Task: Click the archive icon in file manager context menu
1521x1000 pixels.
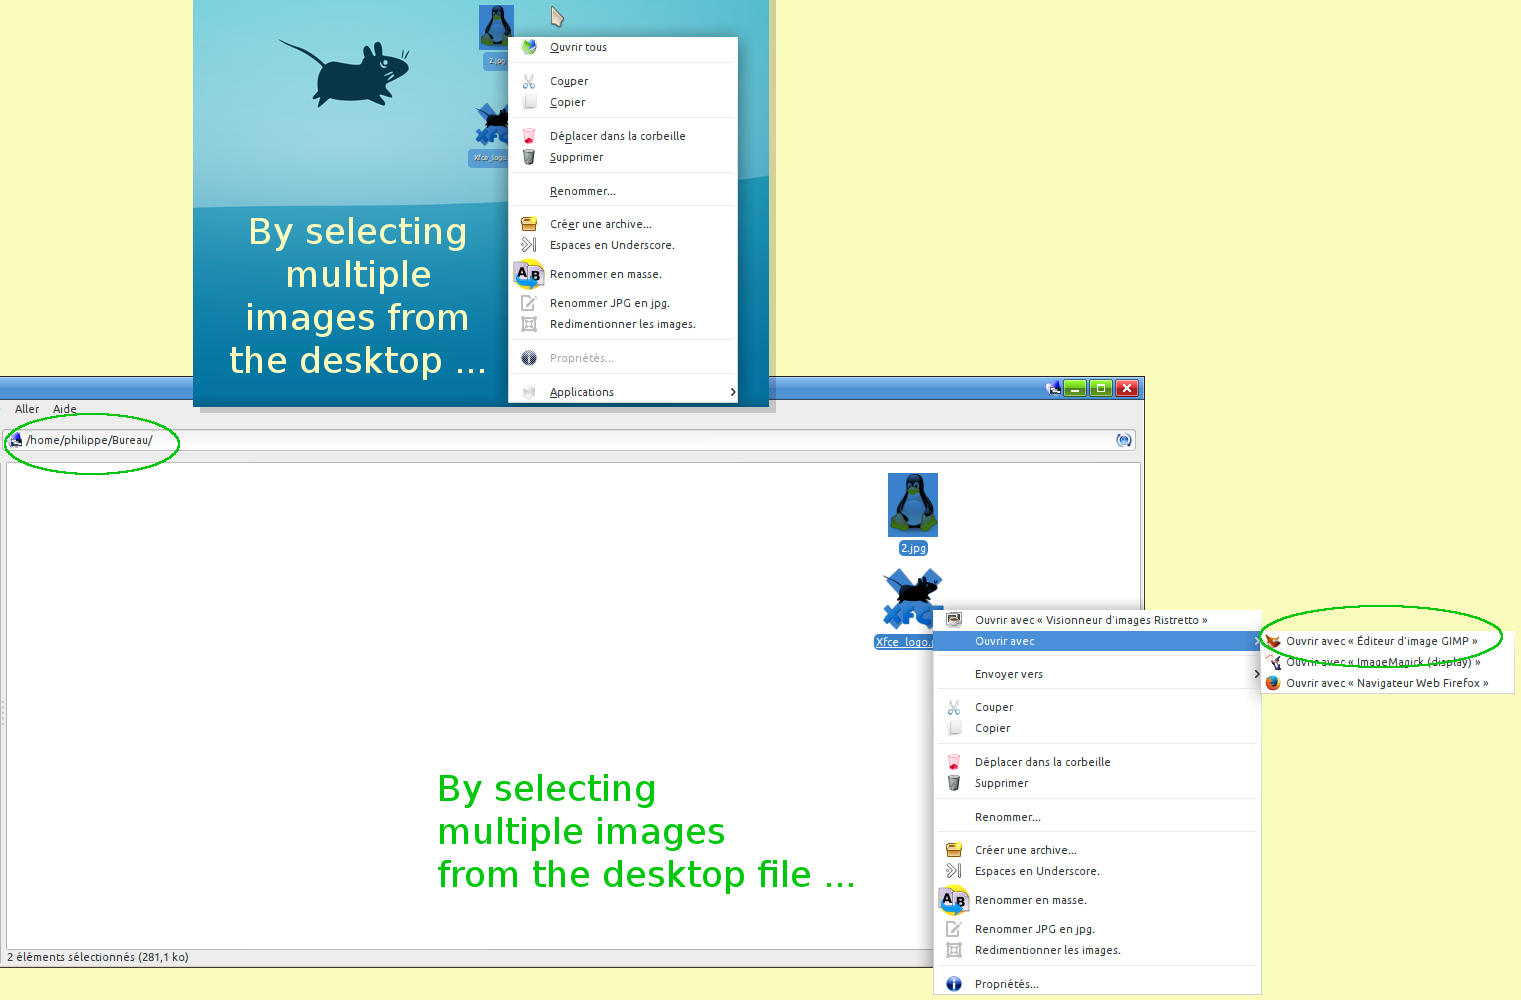Action: [x=954, y=850]
